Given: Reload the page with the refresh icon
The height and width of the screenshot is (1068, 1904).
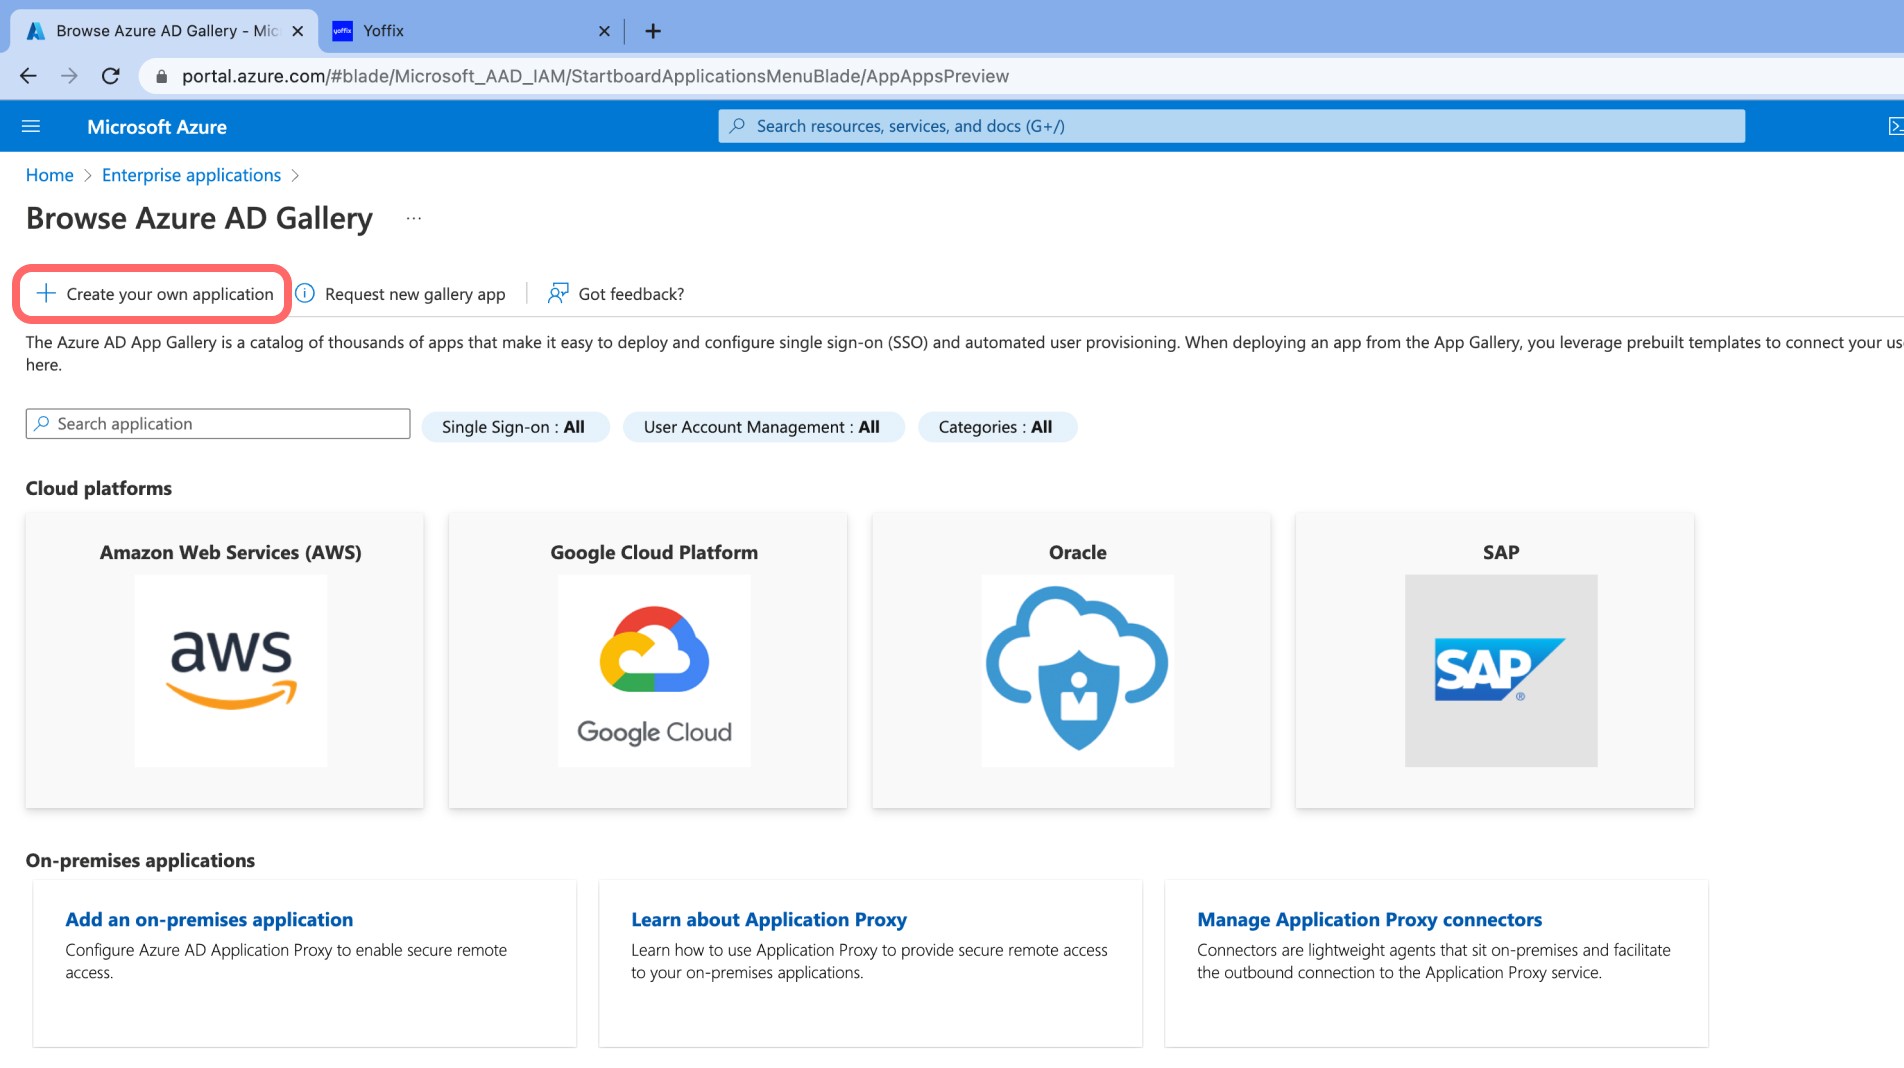Looking at the screenshot, I should (111, 76).
